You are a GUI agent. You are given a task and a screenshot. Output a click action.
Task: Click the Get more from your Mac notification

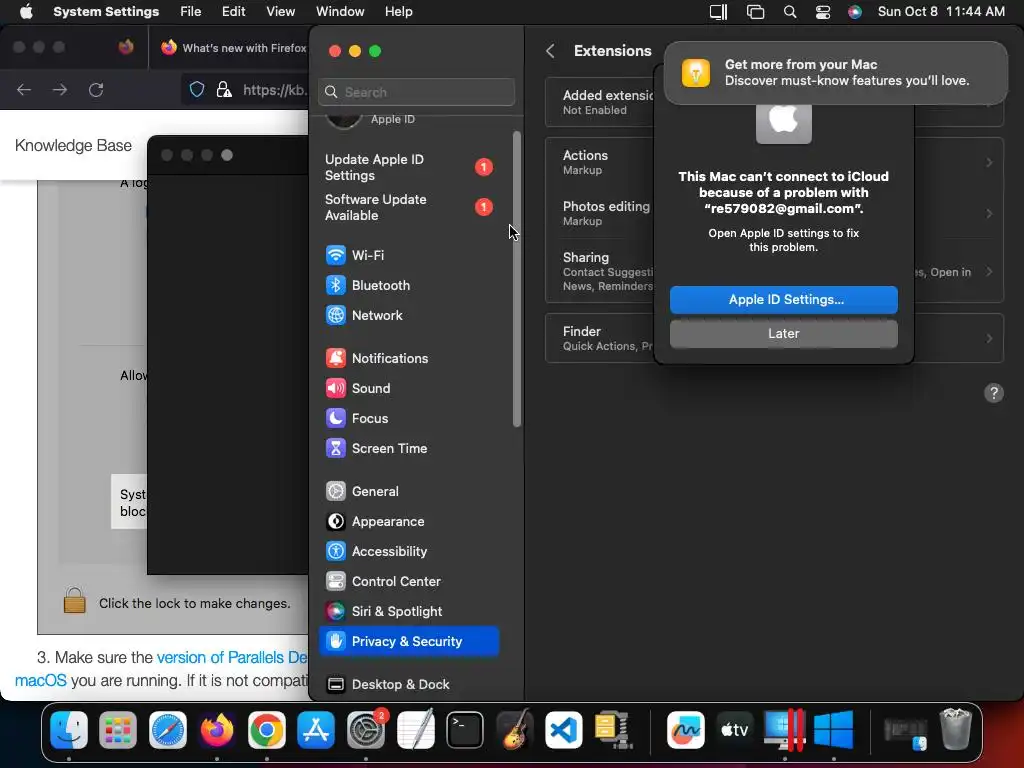click(835, 72)
